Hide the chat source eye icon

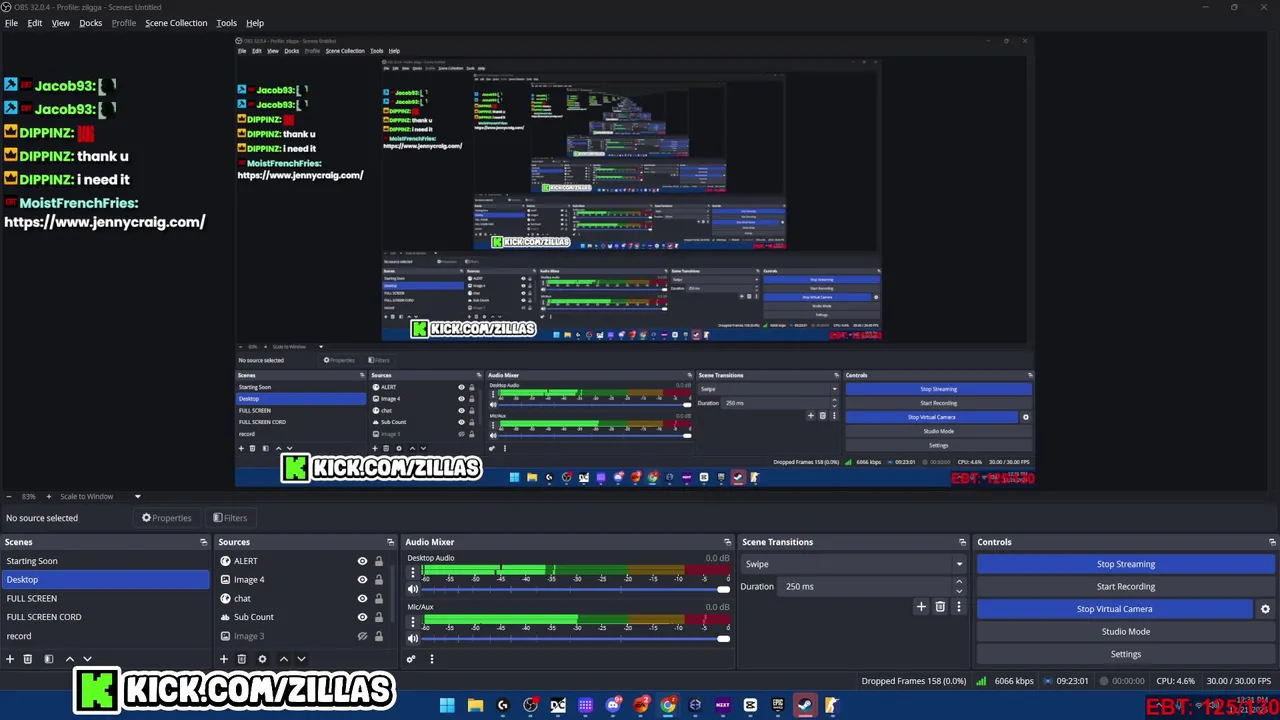(x=362, y=598)
